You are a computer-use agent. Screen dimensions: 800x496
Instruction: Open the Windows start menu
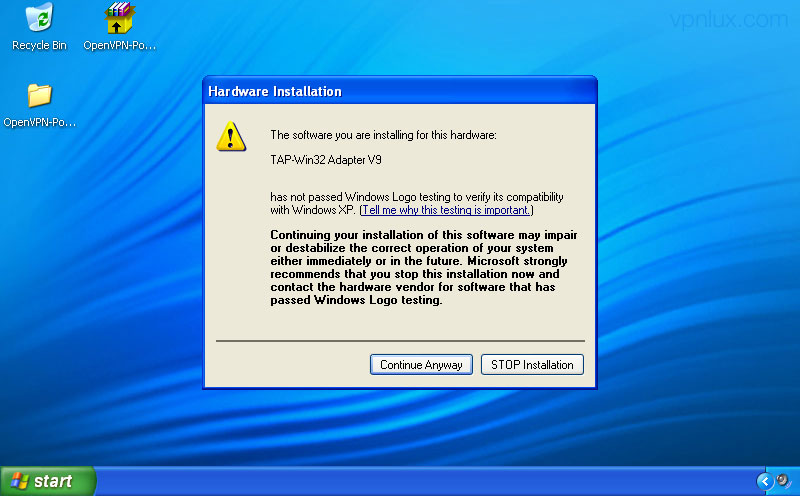click(47, 481)
